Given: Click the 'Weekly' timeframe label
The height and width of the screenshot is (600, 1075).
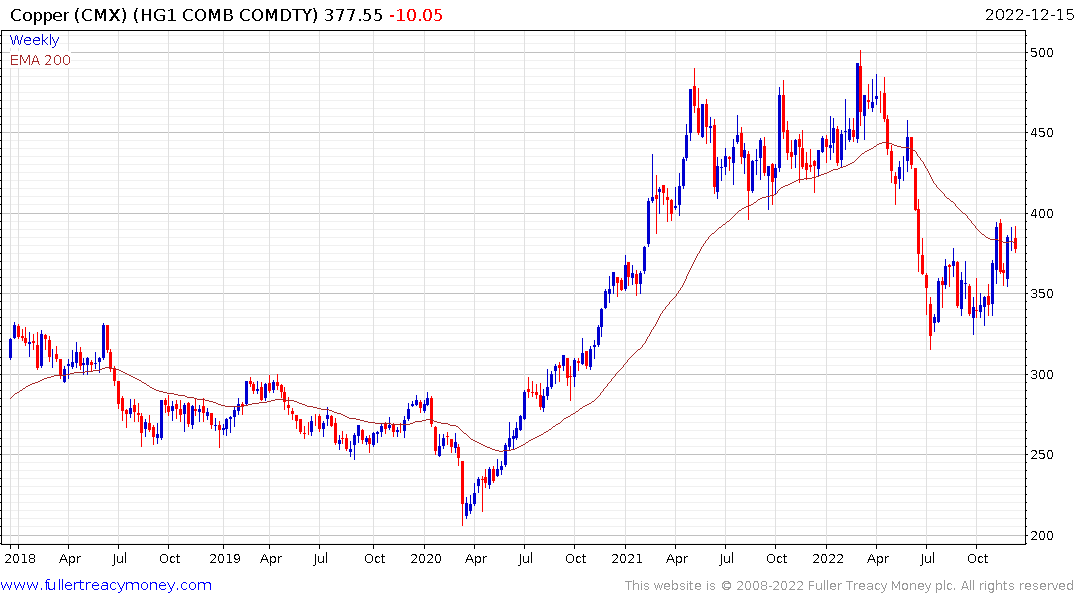Looking at the screenshot, I should click(x=34, y=40).
